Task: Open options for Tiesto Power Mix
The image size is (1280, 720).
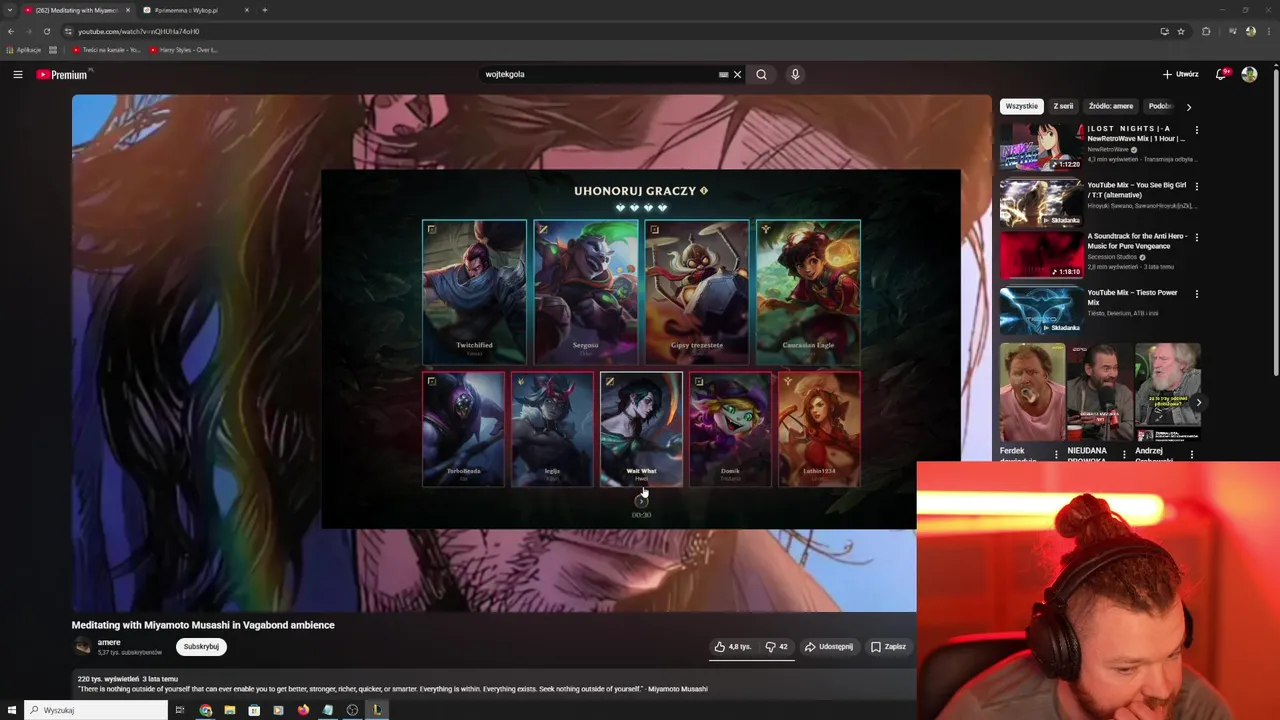Action: tap(1196, 294)
